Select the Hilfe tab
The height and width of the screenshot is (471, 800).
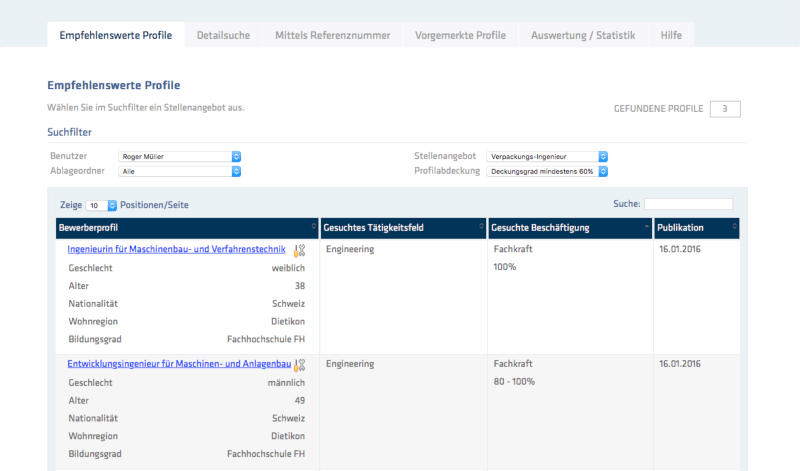pyautogui.click(x=671, y=35)
